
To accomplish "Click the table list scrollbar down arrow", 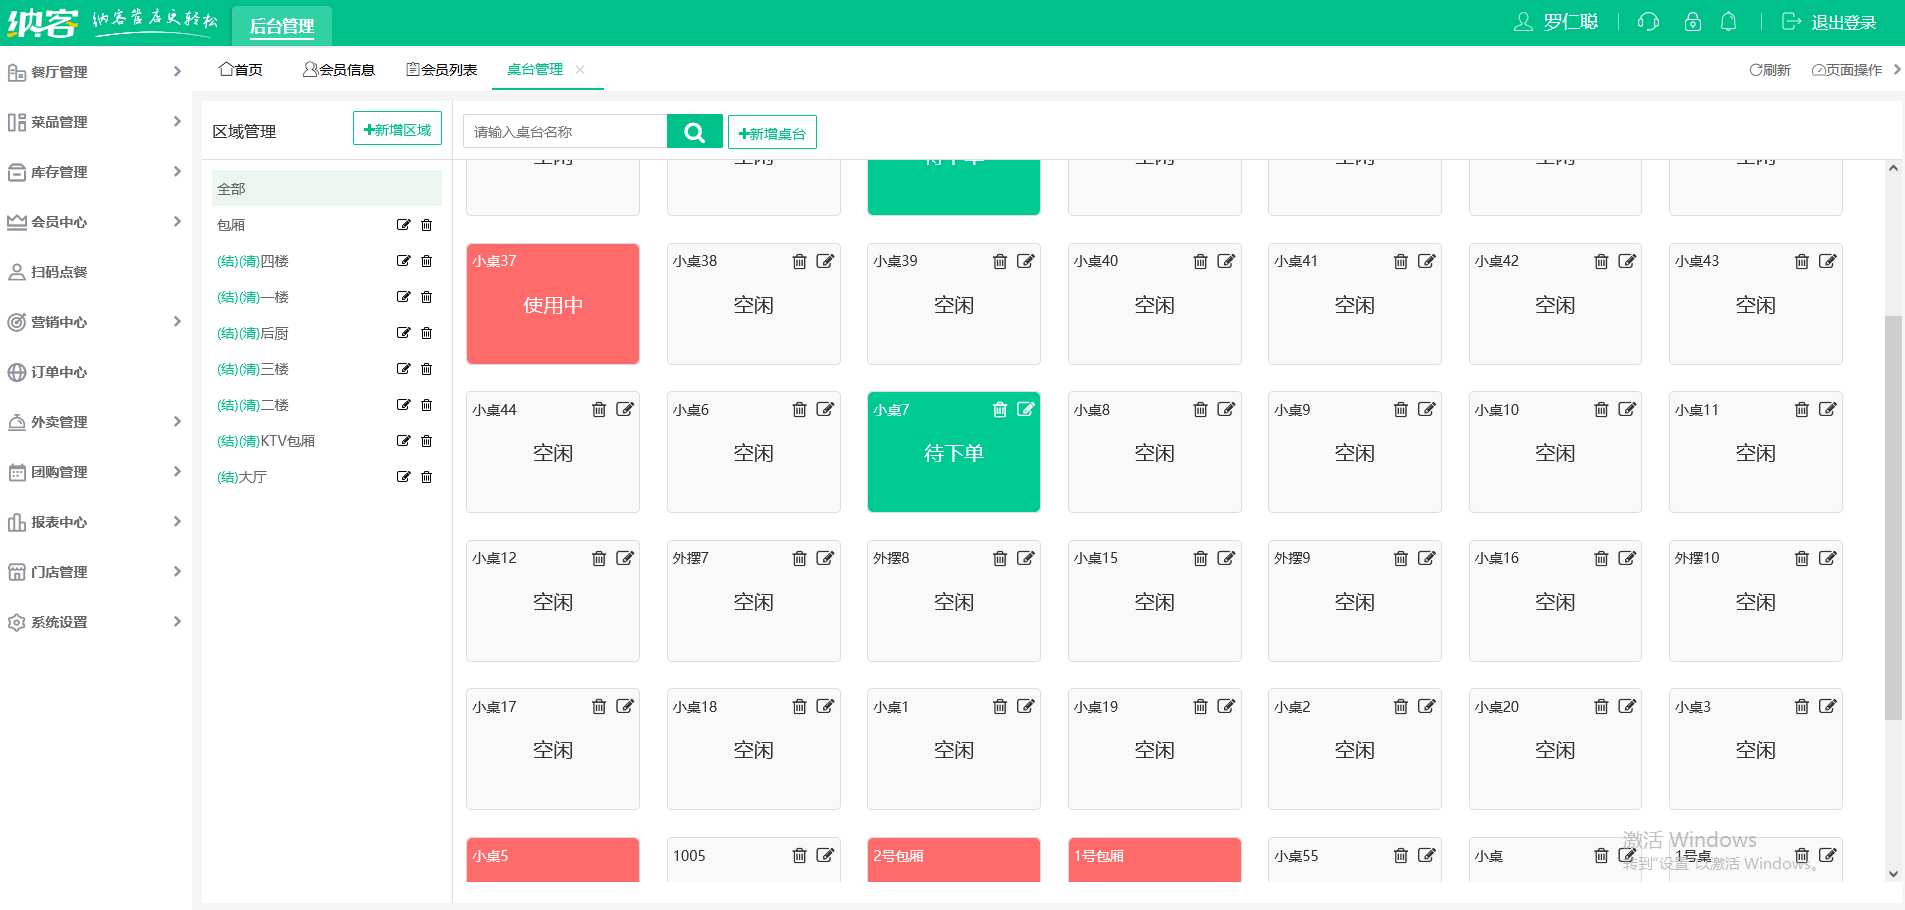I will point(1893,874).
